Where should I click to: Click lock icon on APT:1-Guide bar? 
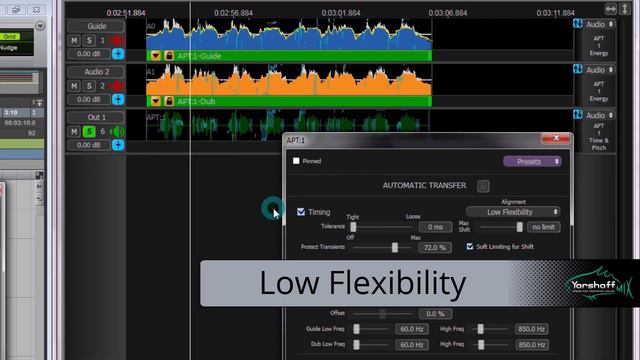click(x=169, y=56)
